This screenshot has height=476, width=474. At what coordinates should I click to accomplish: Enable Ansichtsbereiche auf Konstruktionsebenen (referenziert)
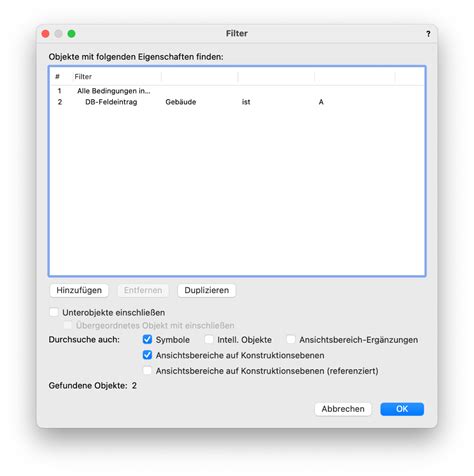tap(147, 370)
